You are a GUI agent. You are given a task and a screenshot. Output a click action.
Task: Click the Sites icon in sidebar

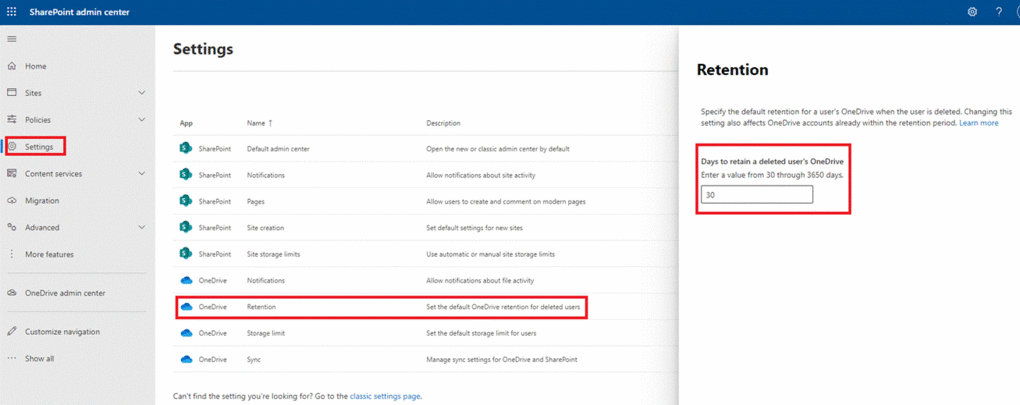pos(12,93)
